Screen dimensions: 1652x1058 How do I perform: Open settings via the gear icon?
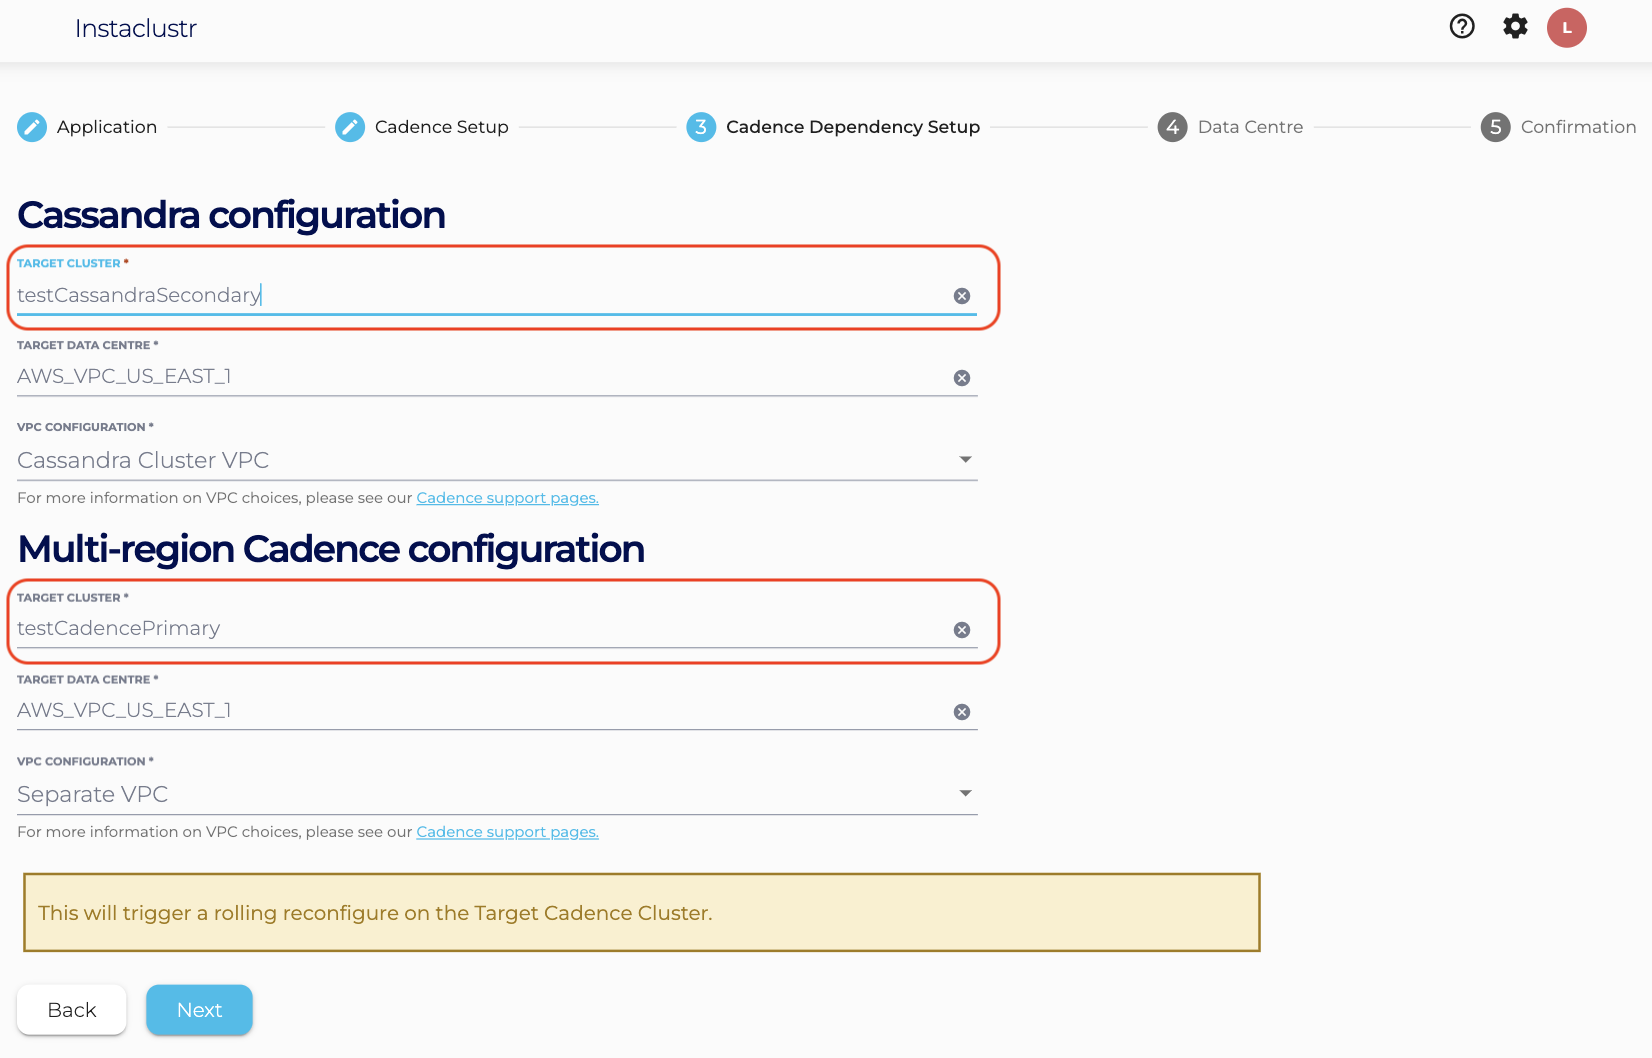pyautogui.click(x=1515, y=27)
